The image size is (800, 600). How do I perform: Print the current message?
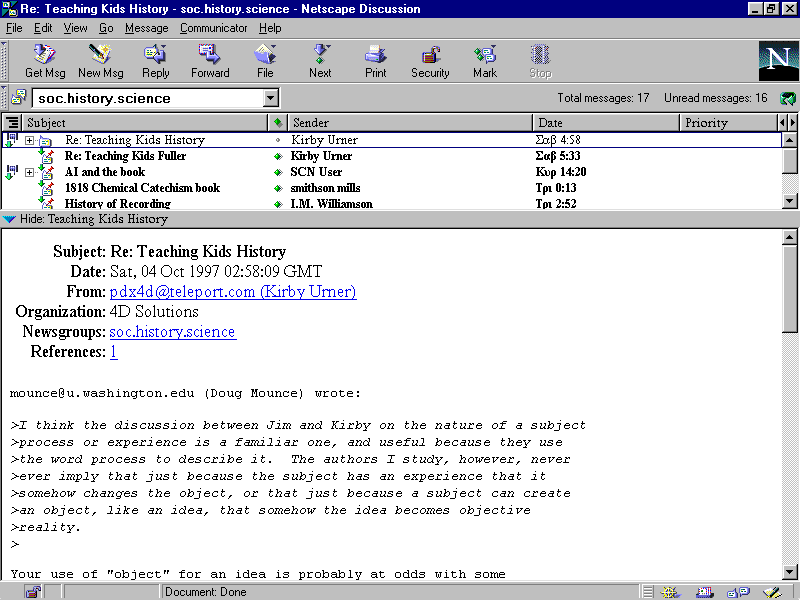[x=376, y=61]
